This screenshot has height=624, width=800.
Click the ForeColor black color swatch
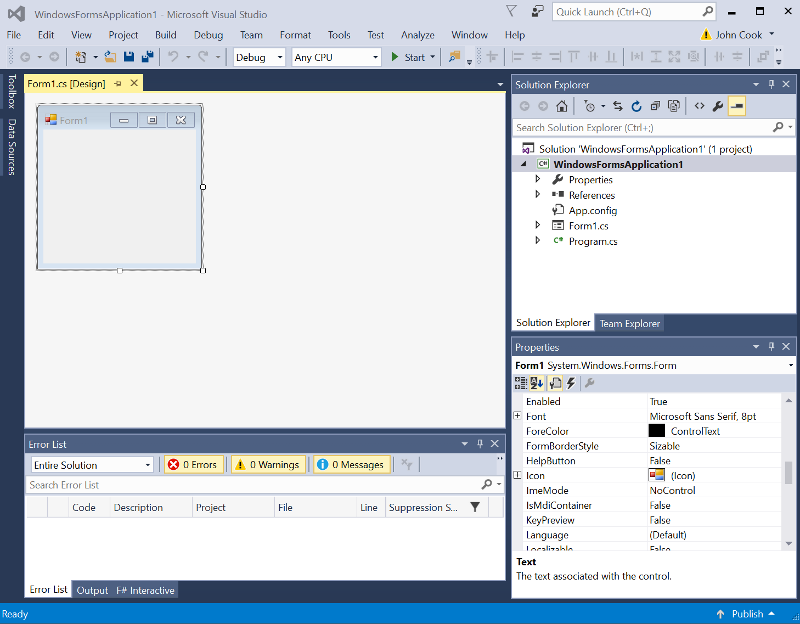[x=657, y=431]
